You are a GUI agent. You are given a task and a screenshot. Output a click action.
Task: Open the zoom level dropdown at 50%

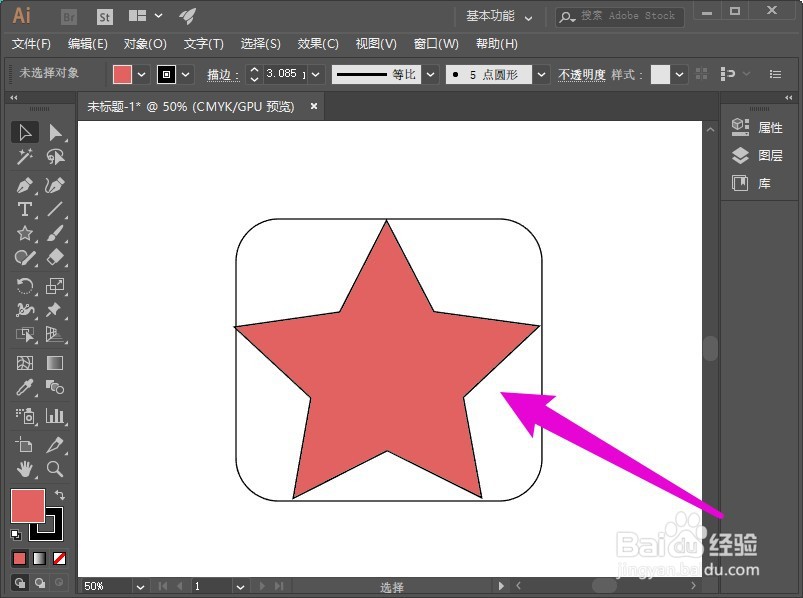pyautogui.click(x=140, y=586)
